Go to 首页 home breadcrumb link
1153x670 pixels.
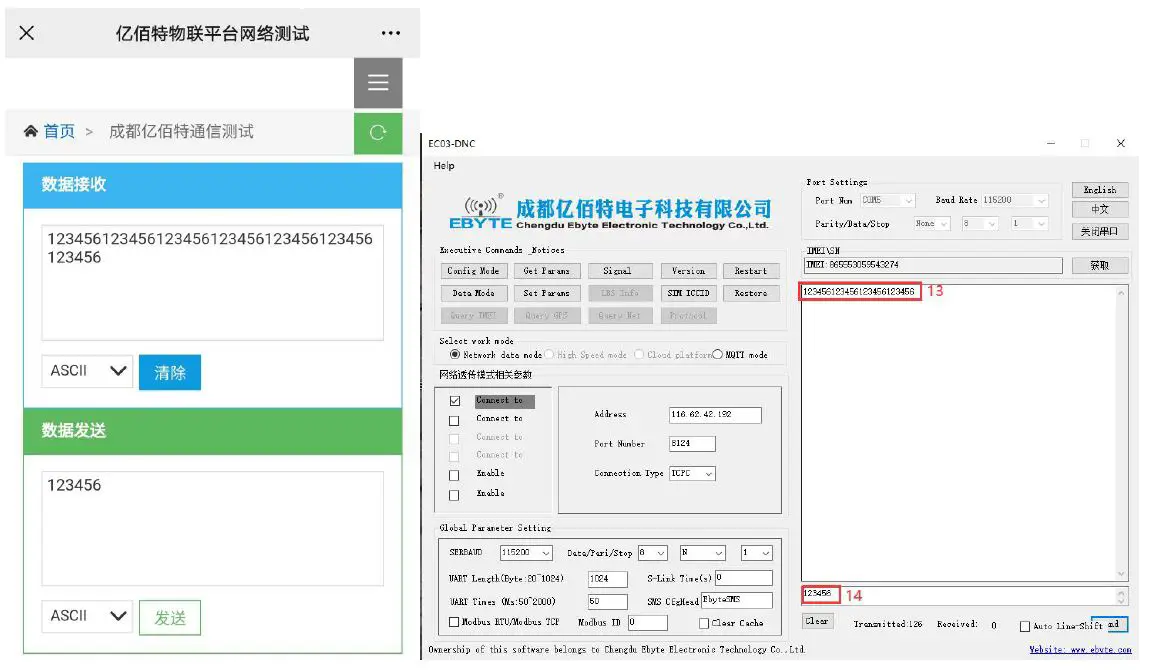coord(59,132)
